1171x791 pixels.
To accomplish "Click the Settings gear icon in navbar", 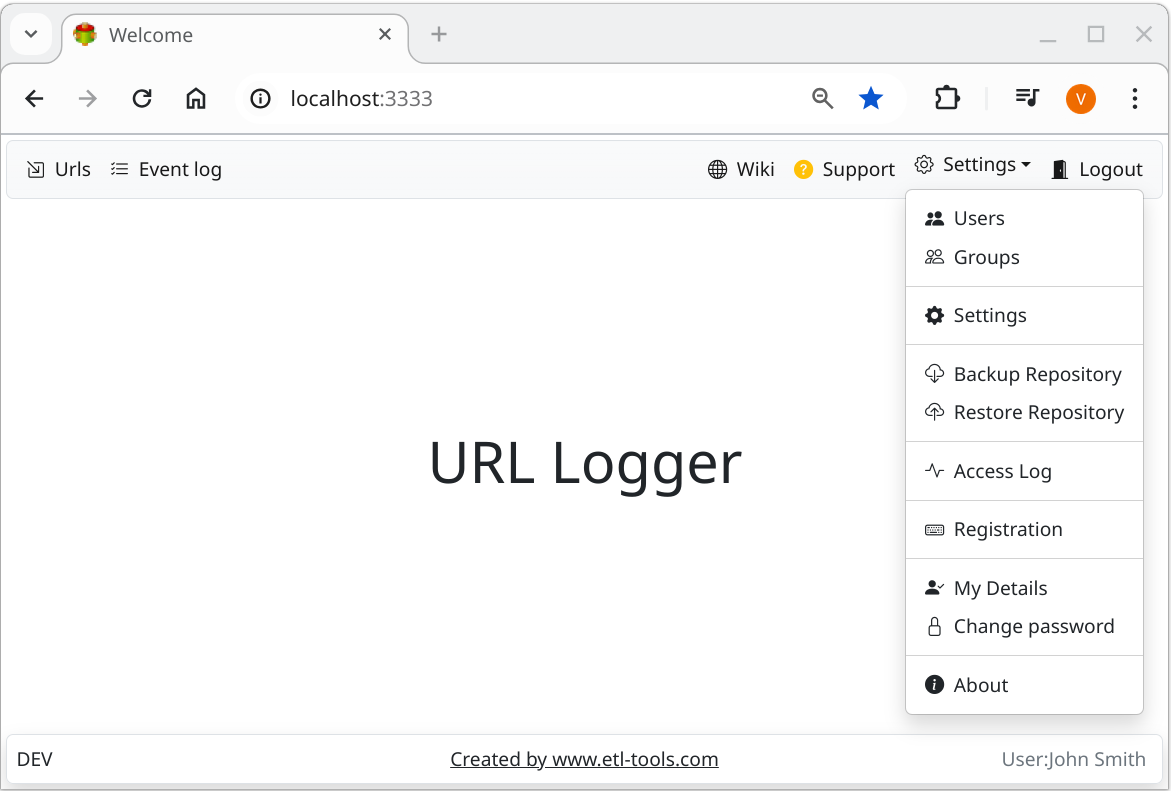I will 924,164.
